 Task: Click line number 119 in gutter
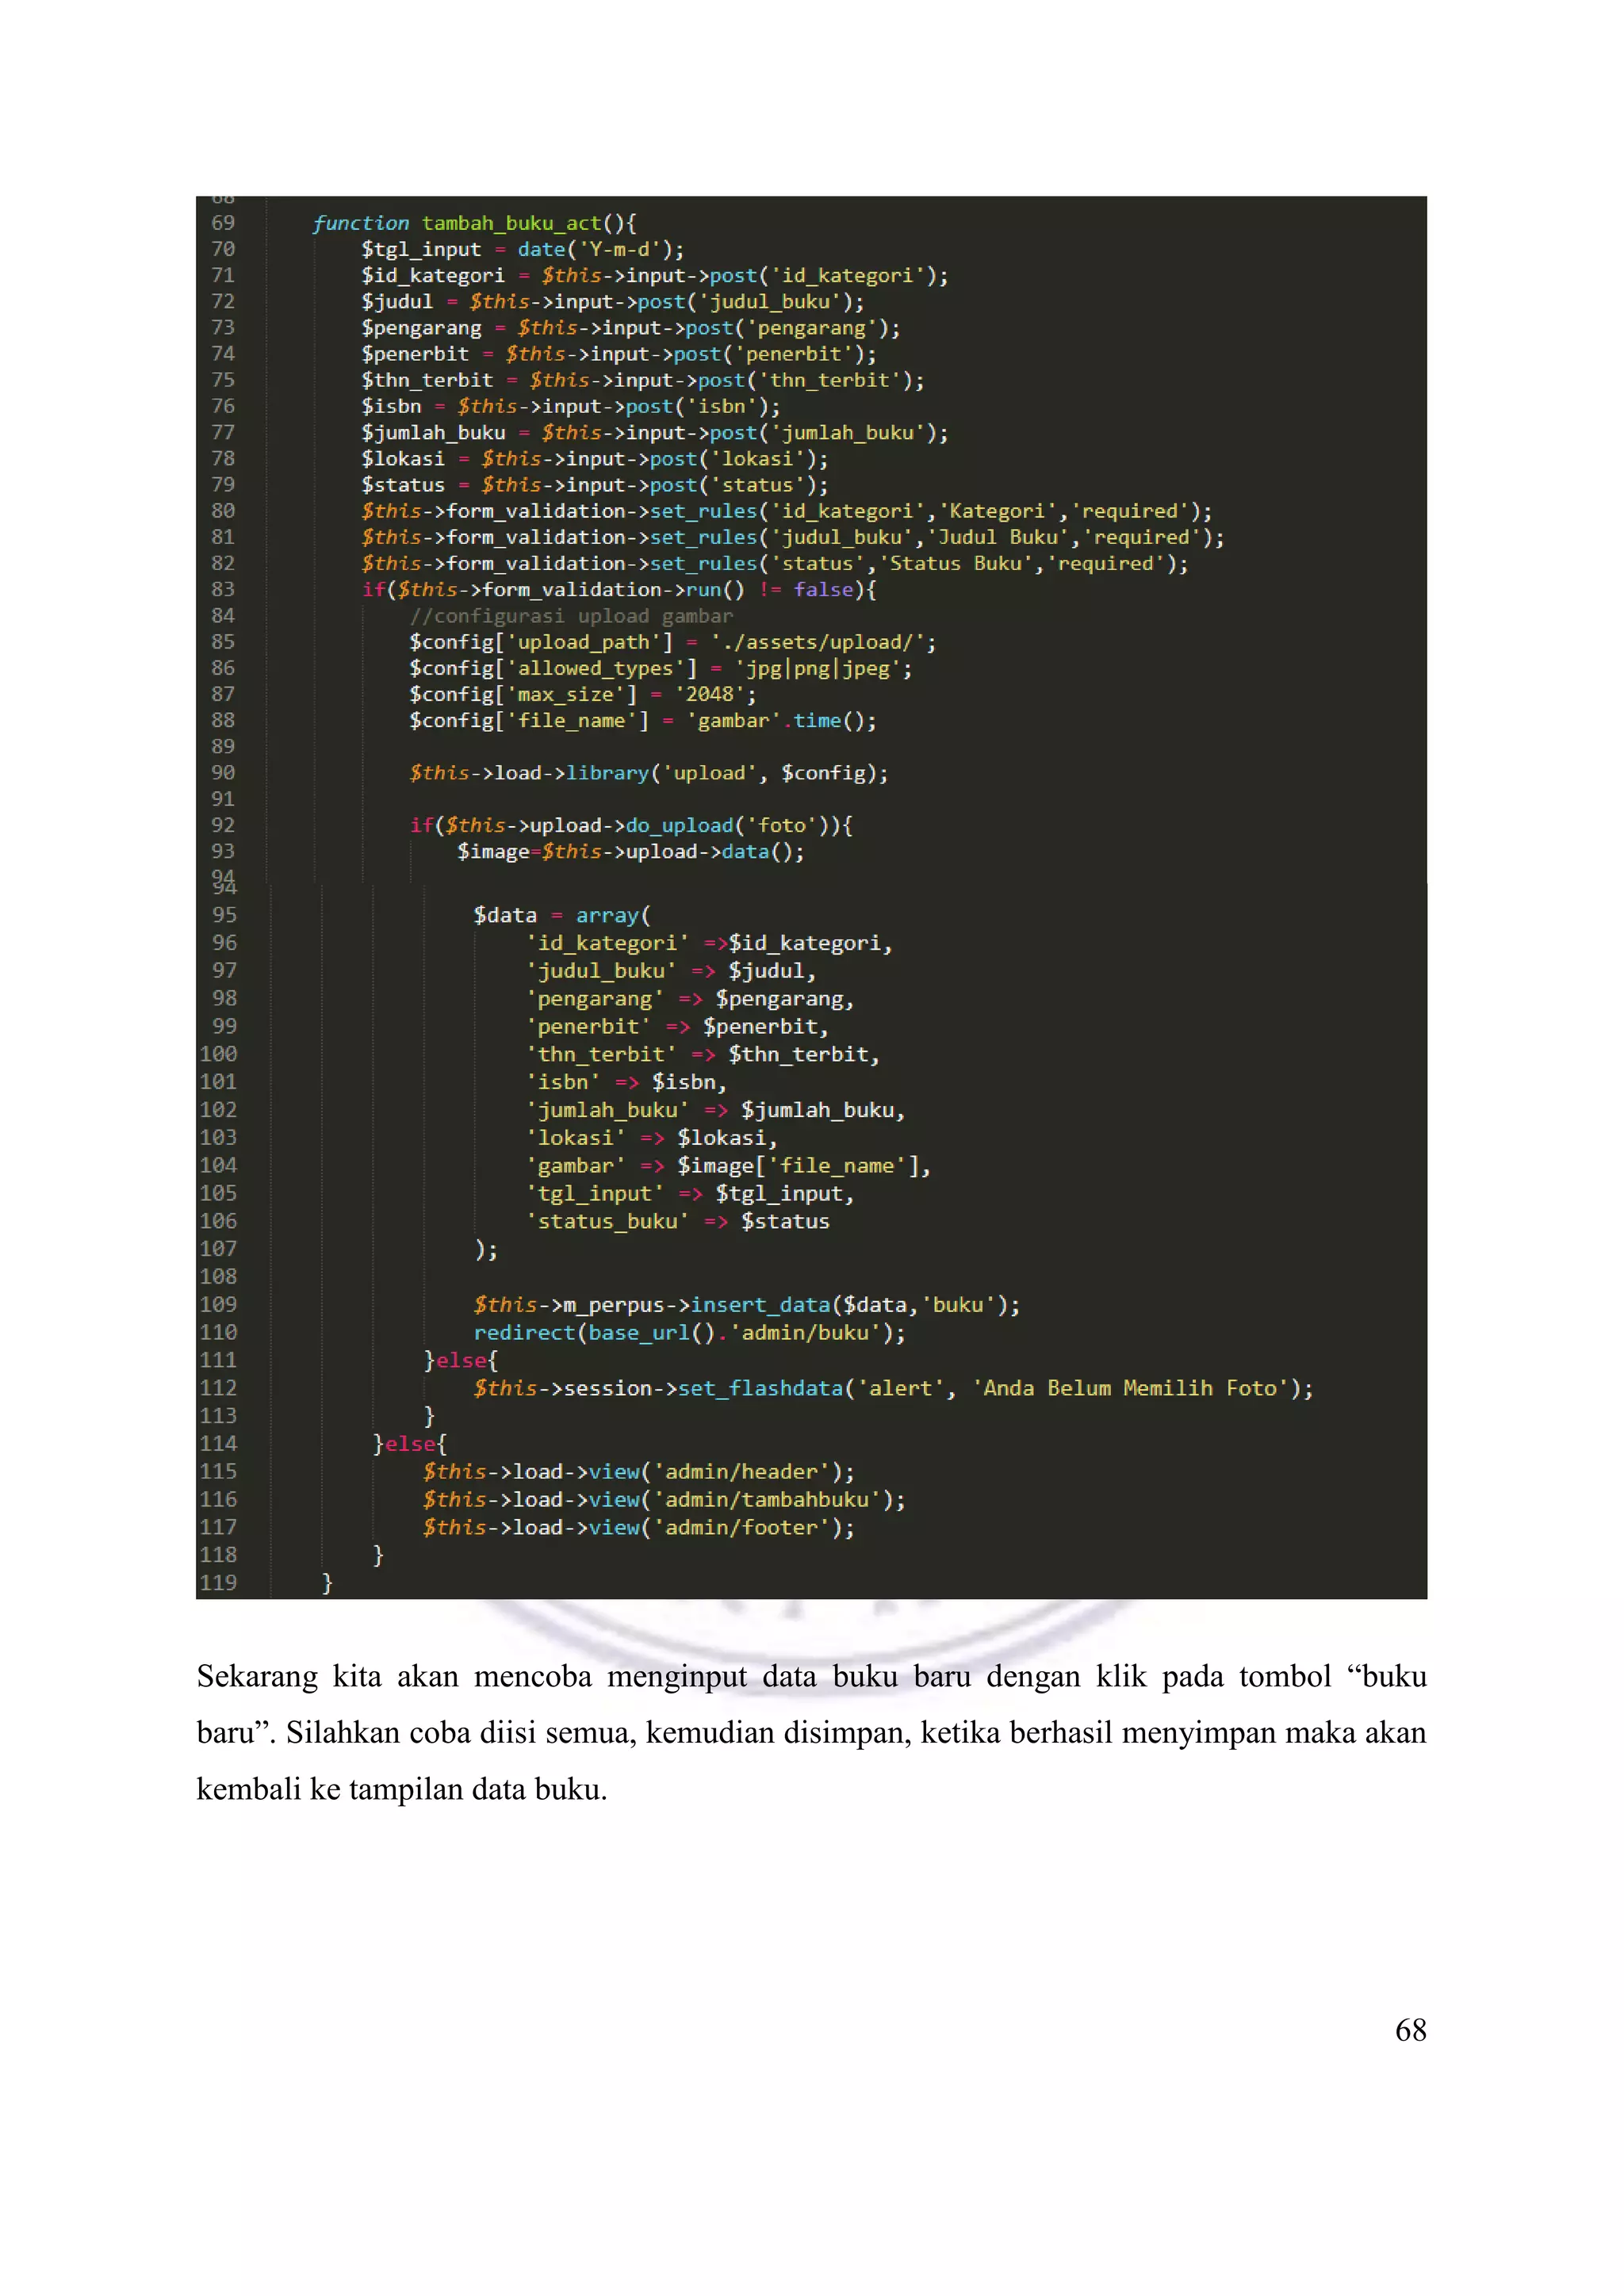coord(218,1583)
